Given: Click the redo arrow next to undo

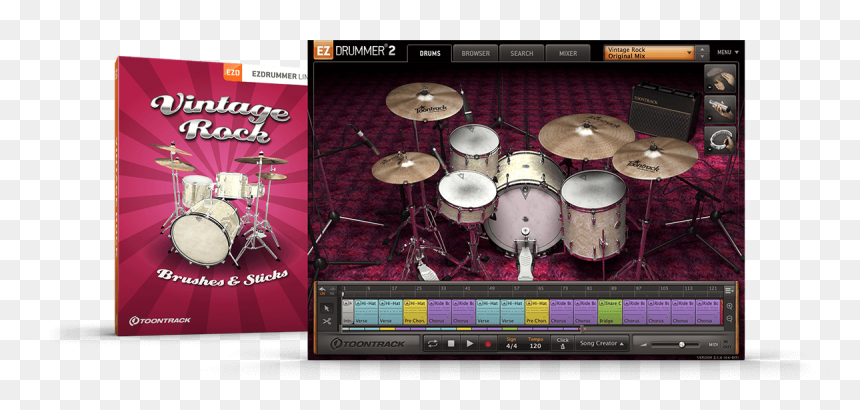Looking at the screenshot, I should (331, 289).
